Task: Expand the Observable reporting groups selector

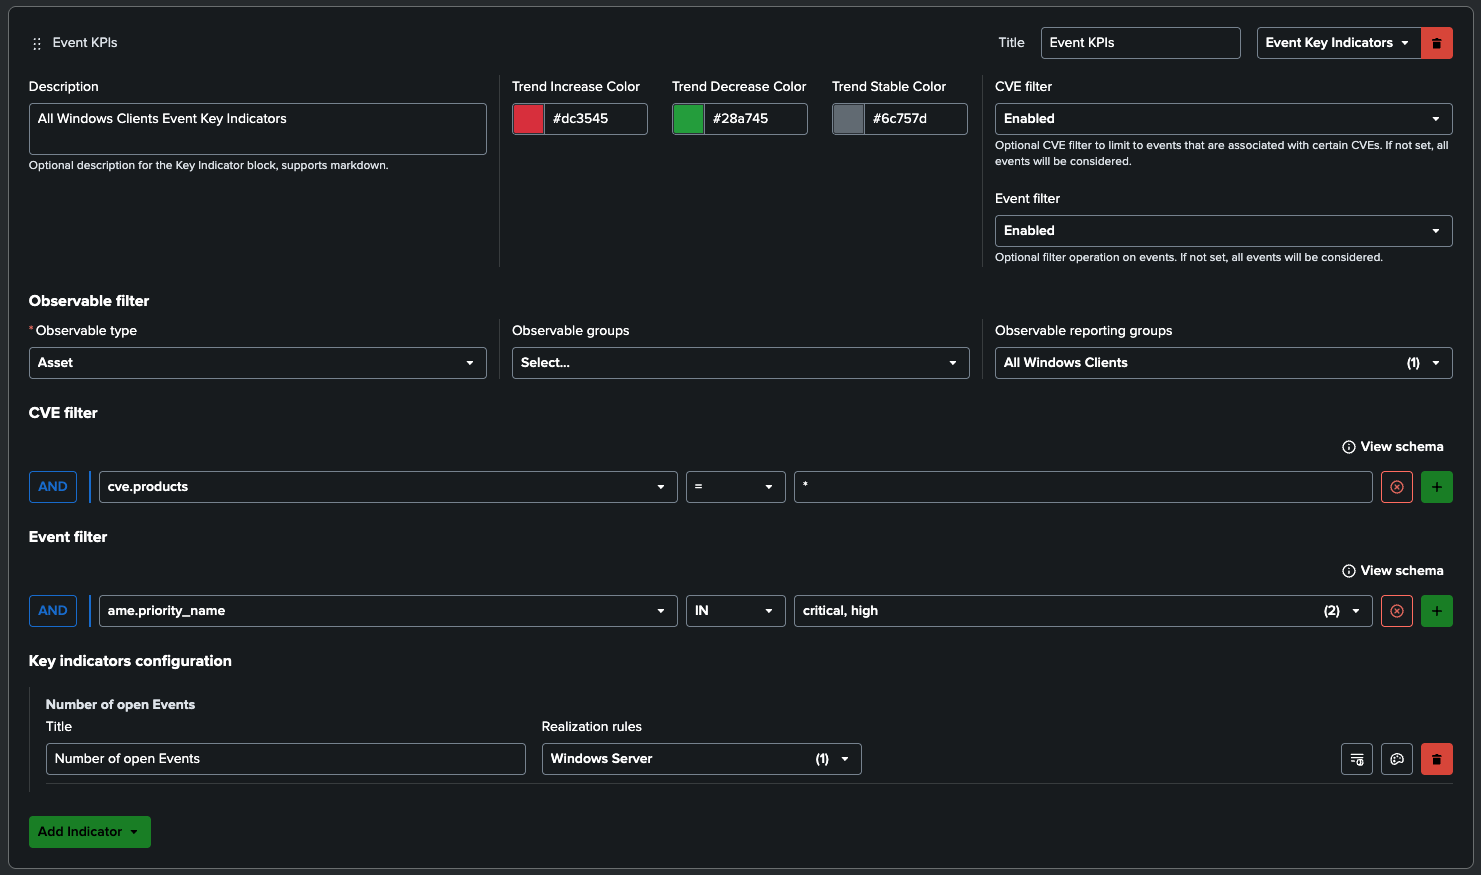Action: 1223,362
